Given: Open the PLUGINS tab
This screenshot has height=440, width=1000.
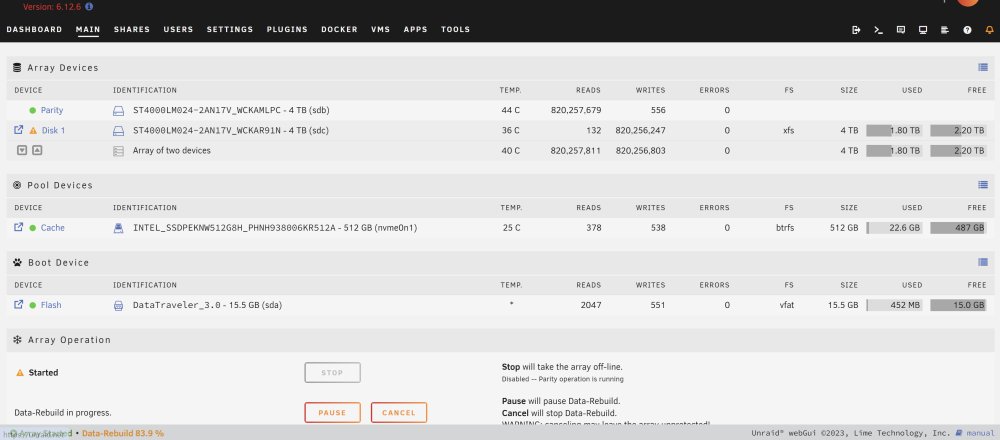Looking at the screenshot, I should click(287, 29).
